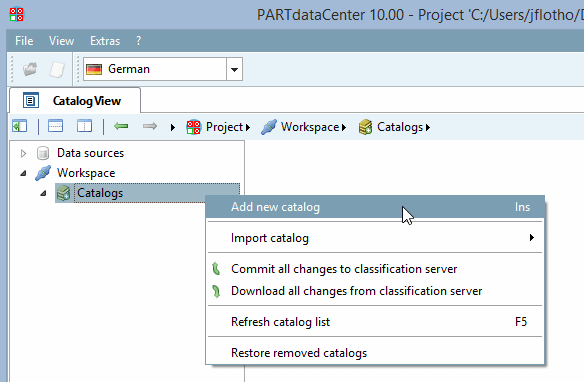Image resolution: width=584 pixels, height=382 pixels.
Task: Expand the Catalogs breadcrumb arrow
Action: [428, 127]
